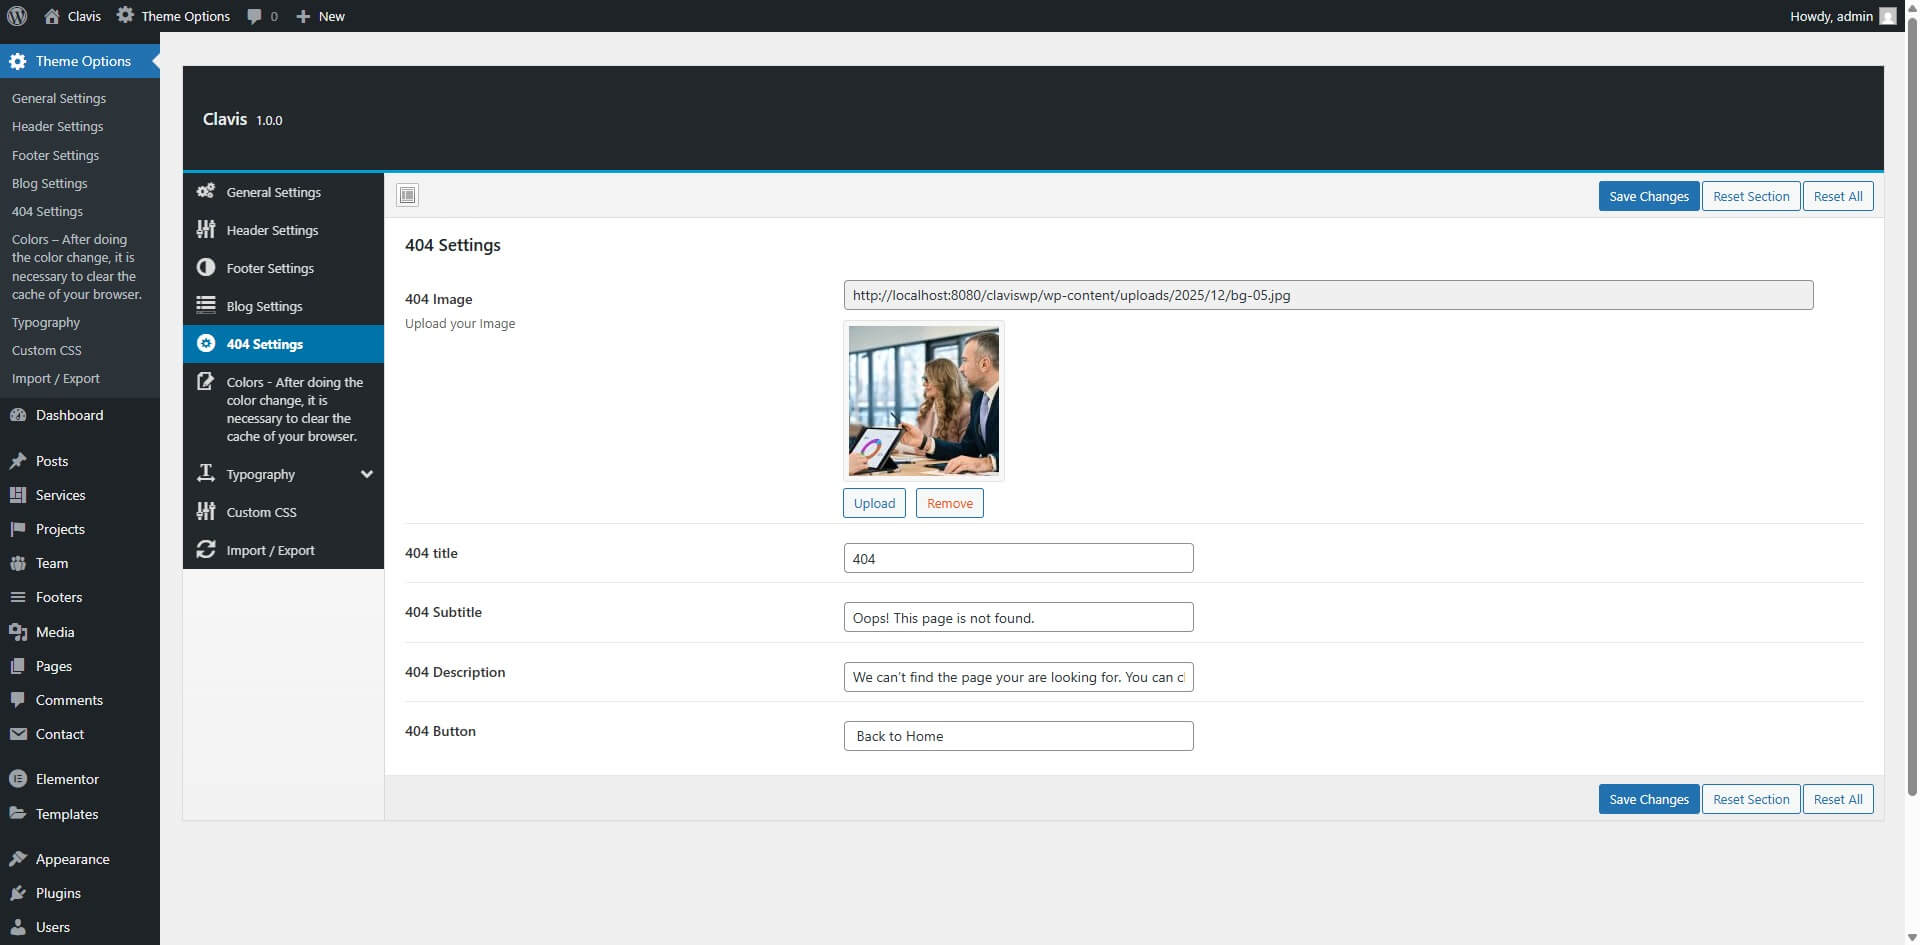Click the expand-all sections icon above 404 Settings

point(407,195)
